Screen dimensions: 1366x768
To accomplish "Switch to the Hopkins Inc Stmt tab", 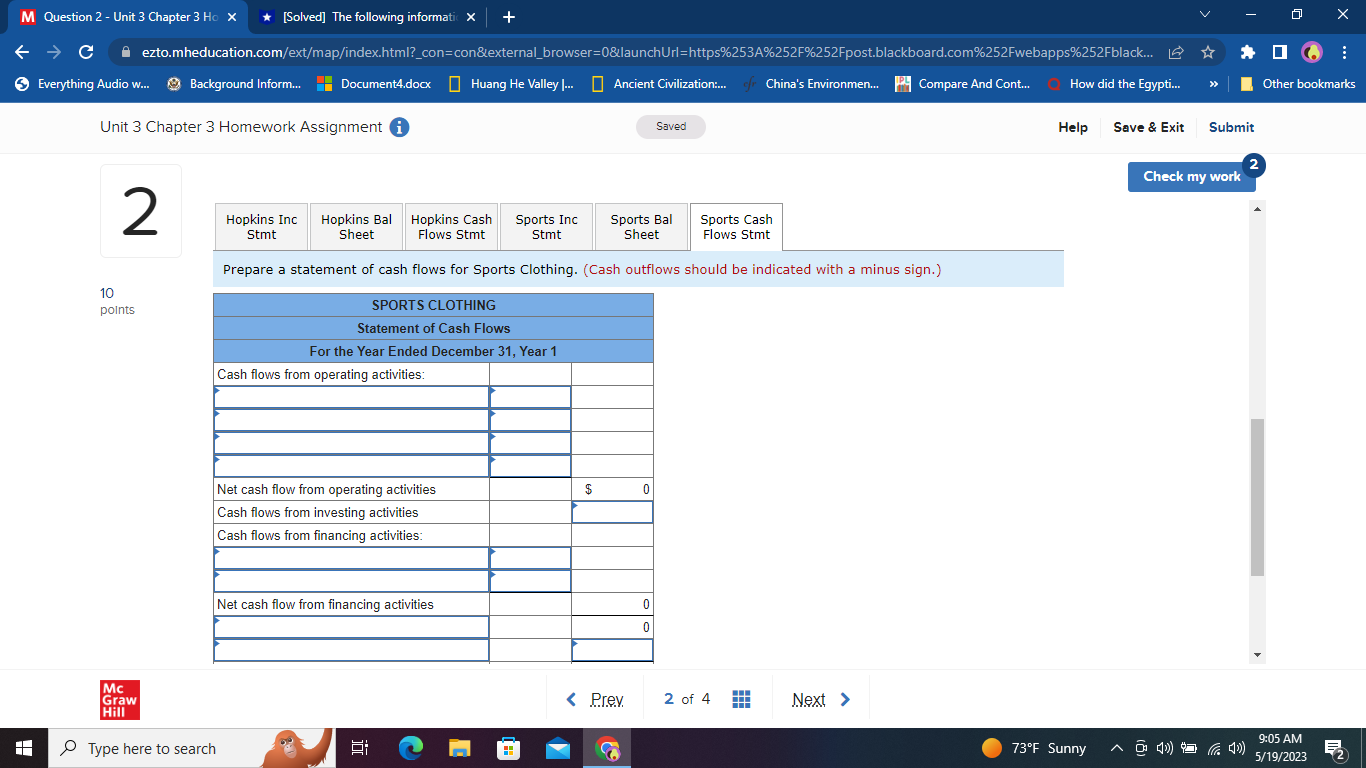I will (261, 227).
